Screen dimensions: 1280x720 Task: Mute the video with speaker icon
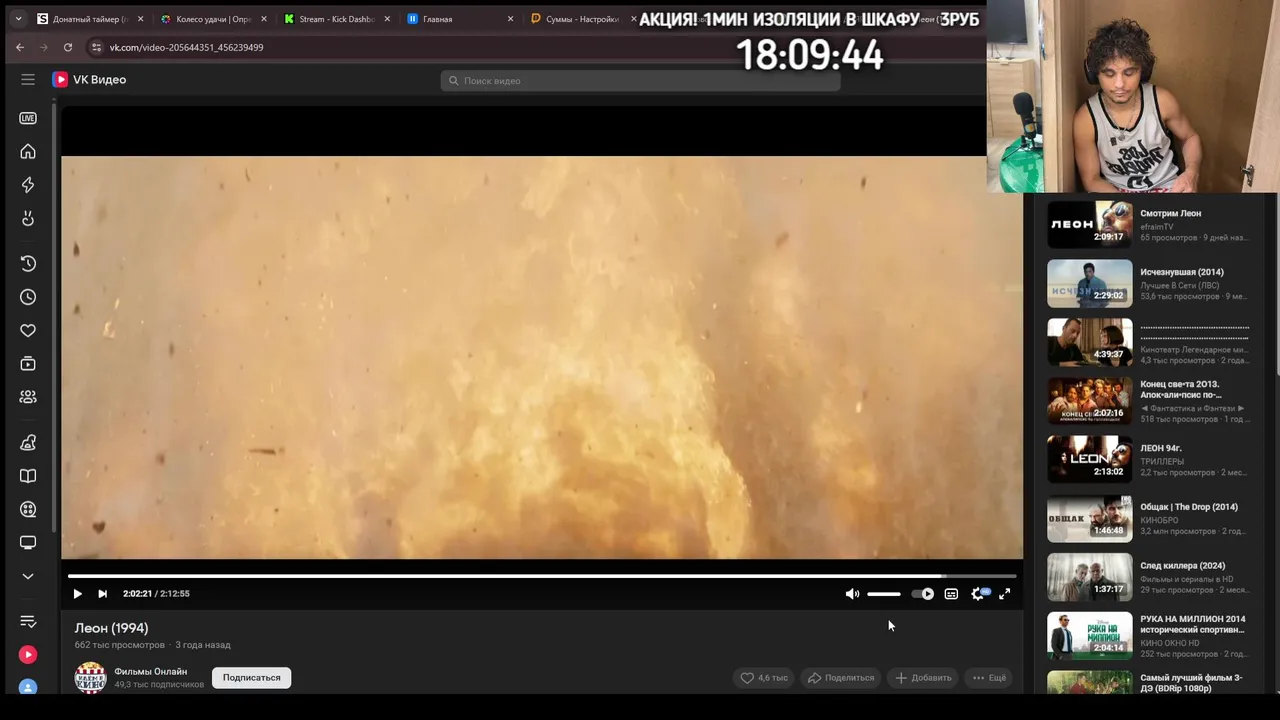coord(852,594)
